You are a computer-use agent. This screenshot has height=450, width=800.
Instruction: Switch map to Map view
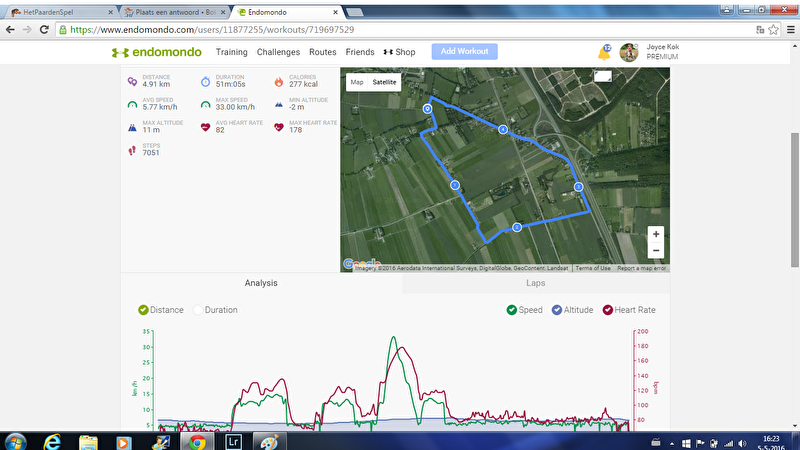pyautogui.click(x=357, y=82)
